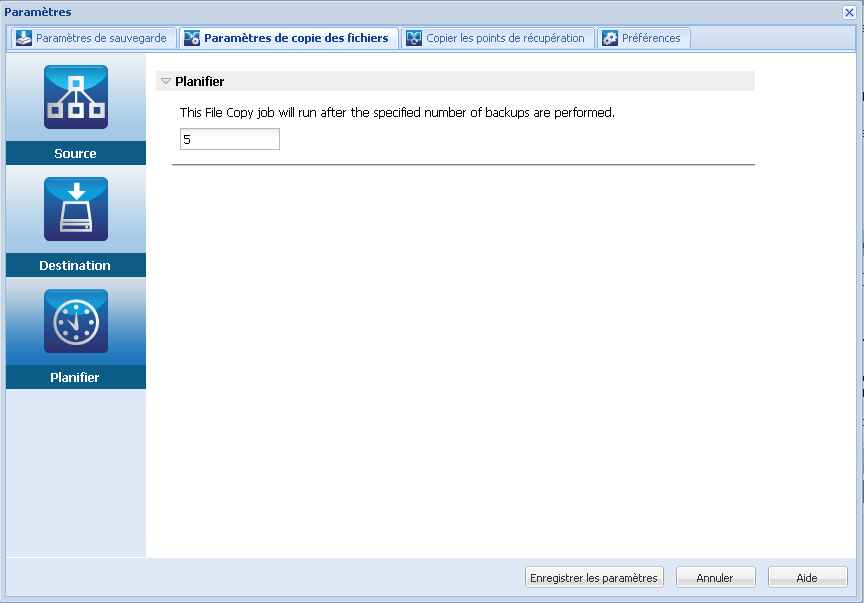
Task: Collapse the Planifier section arrow
Action: [x=166, y=81]
